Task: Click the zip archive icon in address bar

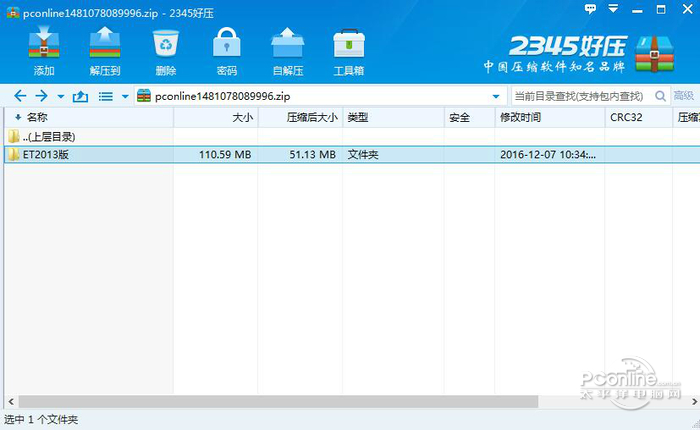Action: coord(144,96)
